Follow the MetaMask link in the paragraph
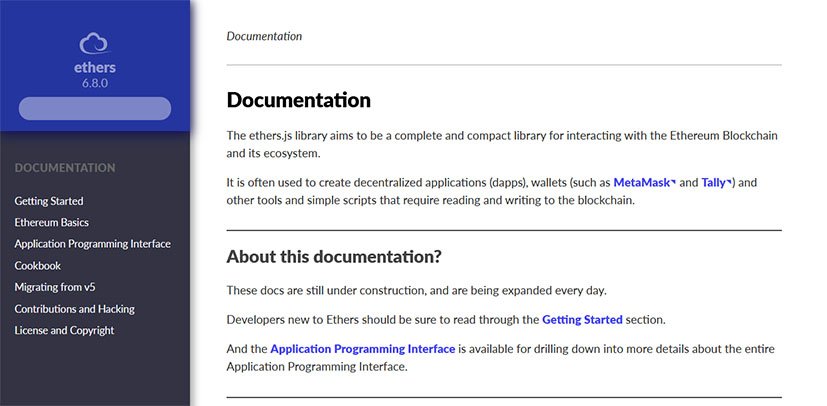 pyautogui.click(x=640, y=183)
